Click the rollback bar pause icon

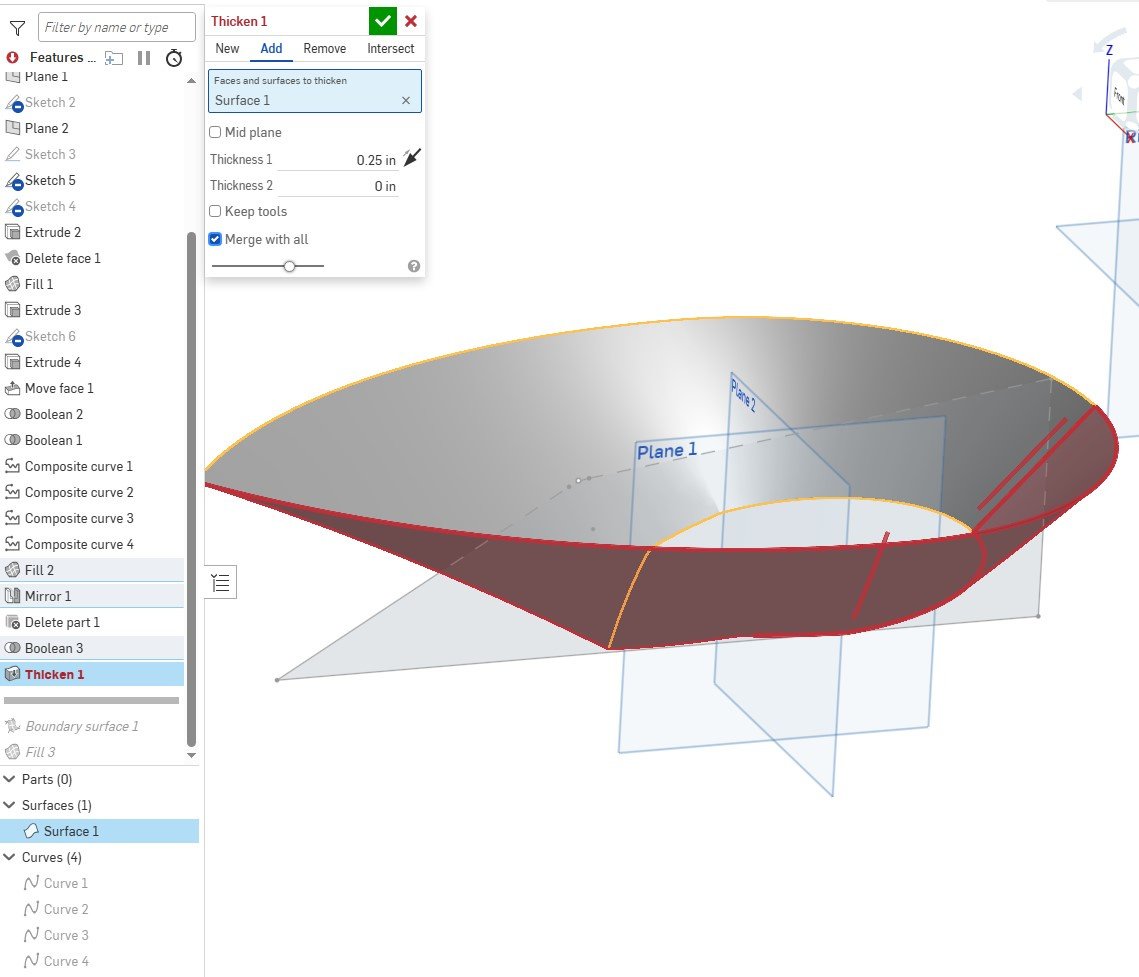pos(144,58)
